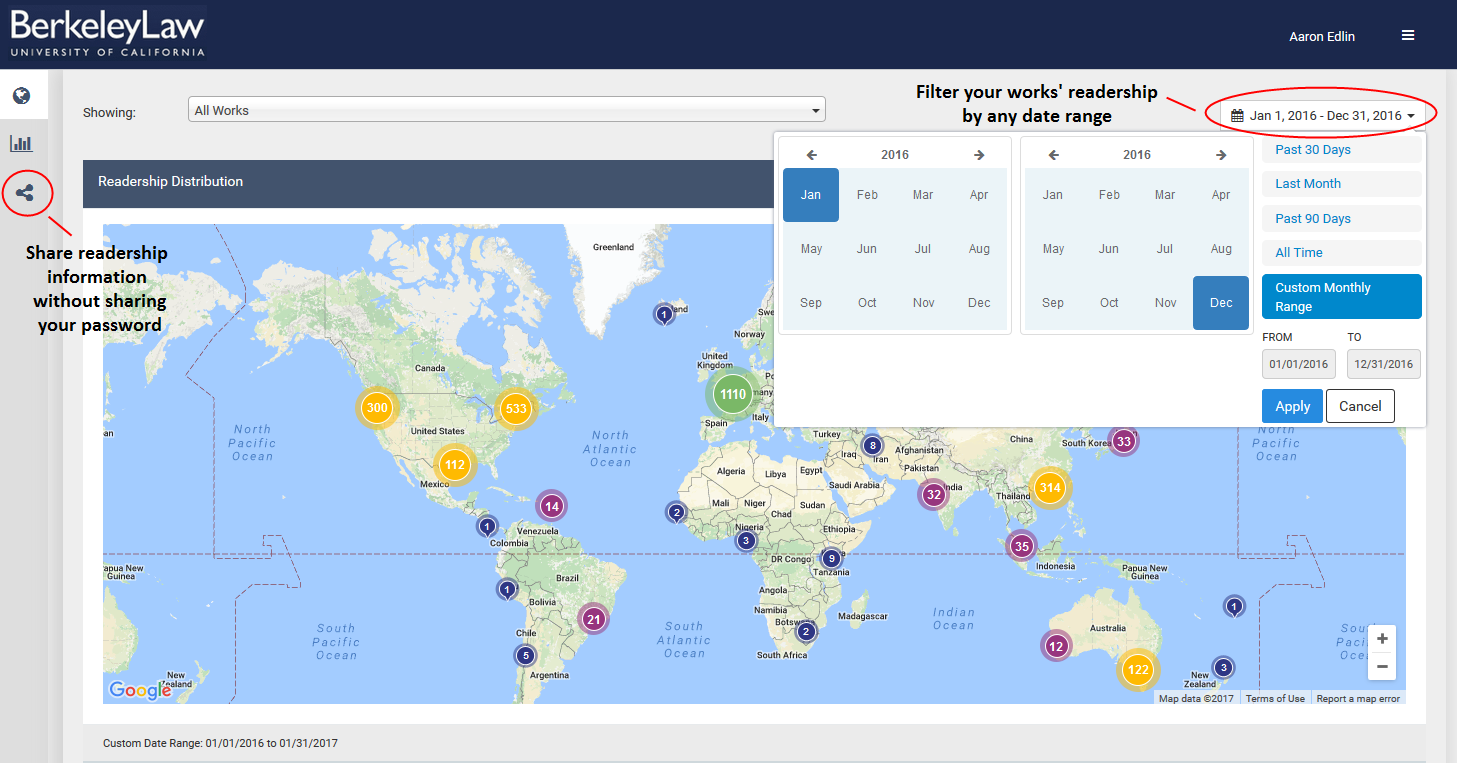Click the 300 cluster on the US west coast

377,407
